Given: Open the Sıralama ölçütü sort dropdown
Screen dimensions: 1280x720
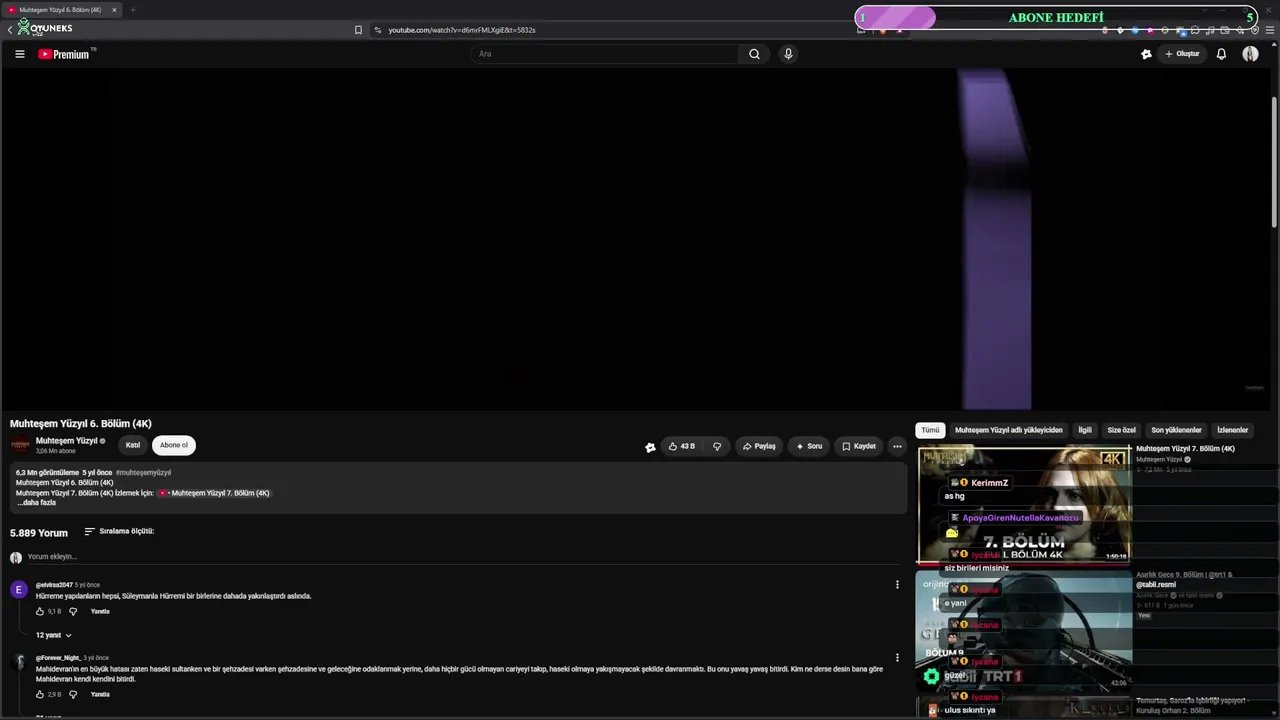Looking at the screenshot, I should [119, 532].
